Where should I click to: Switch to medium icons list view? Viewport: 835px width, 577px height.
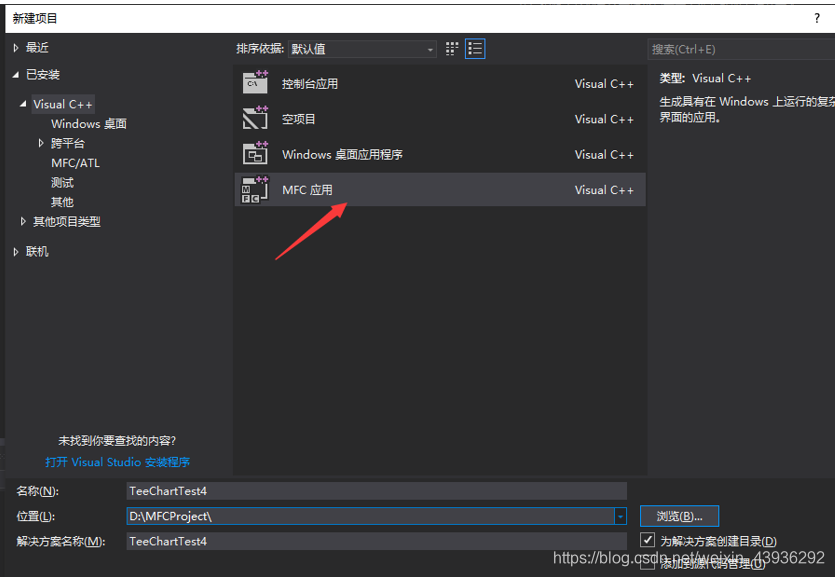click(x=475, y=49)
